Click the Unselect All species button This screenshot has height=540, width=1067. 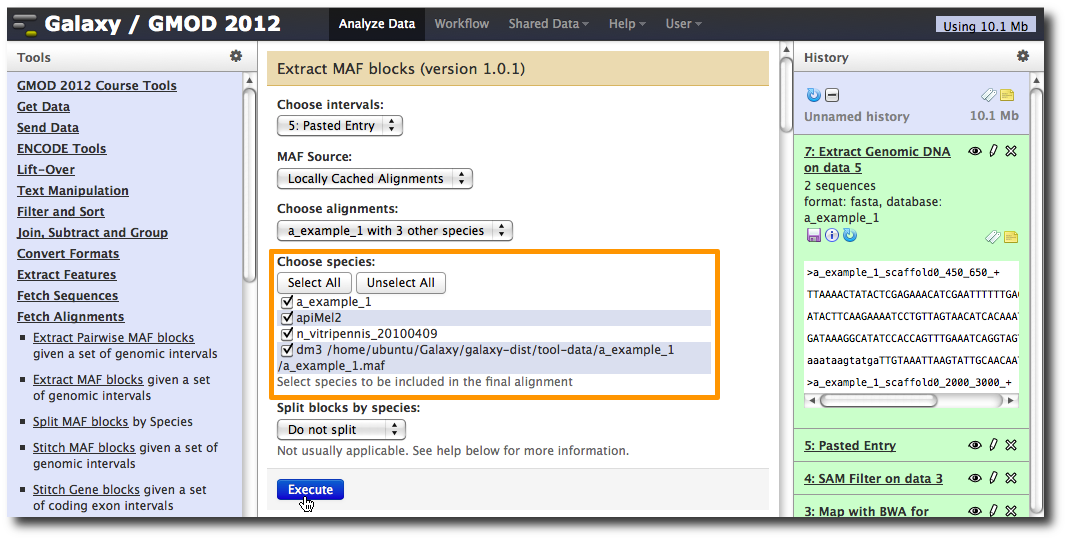401,283
